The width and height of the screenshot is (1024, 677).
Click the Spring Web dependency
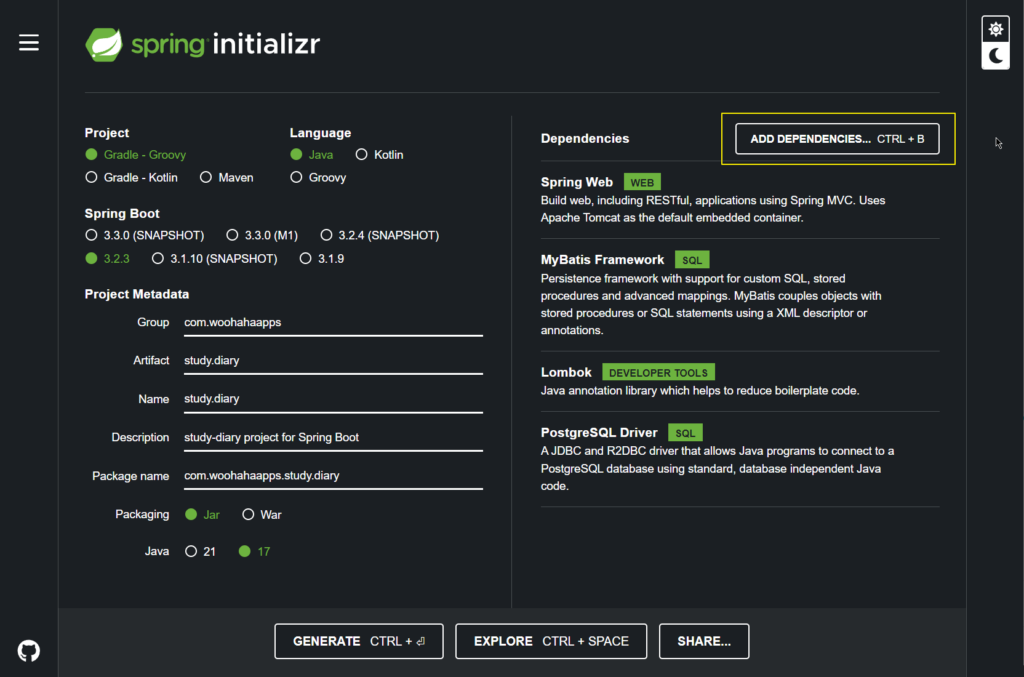(x=740, y=199)
